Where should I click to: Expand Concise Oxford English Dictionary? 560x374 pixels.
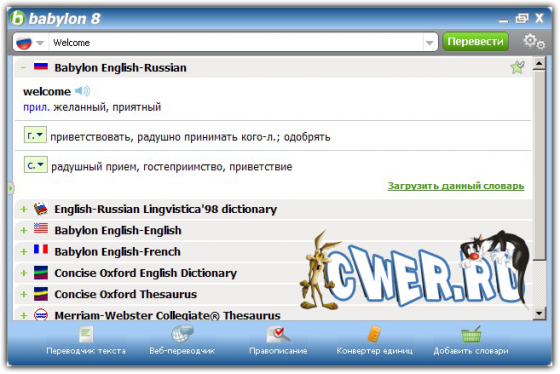coord(24,273)
